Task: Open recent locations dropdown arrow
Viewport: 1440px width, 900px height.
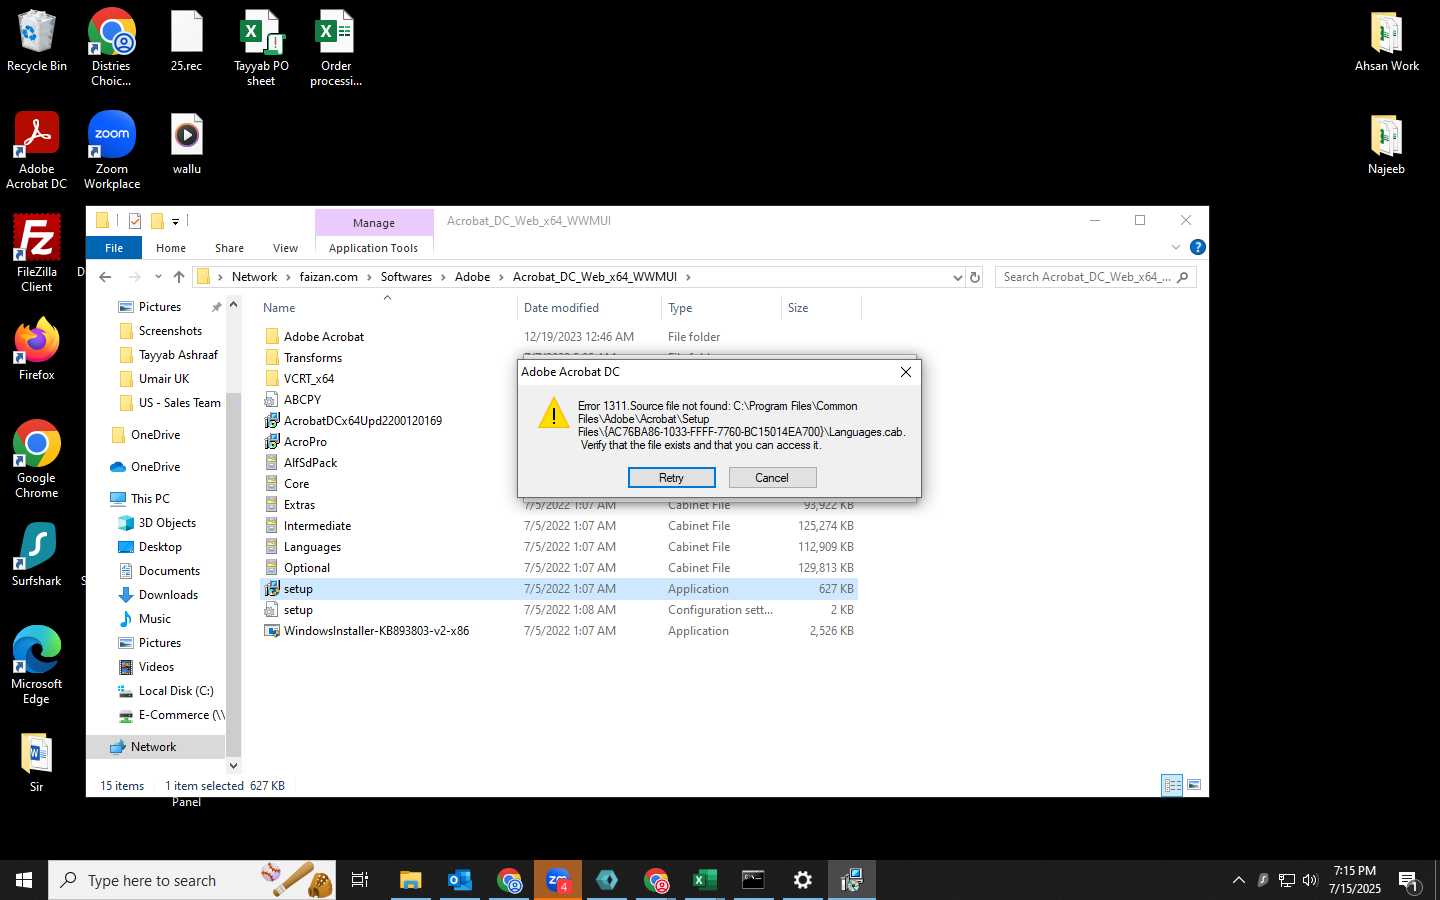Action: pyautogui.click(x=158, y=277)
